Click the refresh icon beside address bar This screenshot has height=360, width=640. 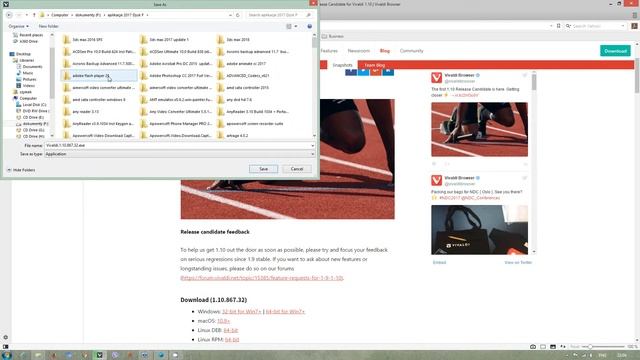pyautogui.click(x=238, y=15)
